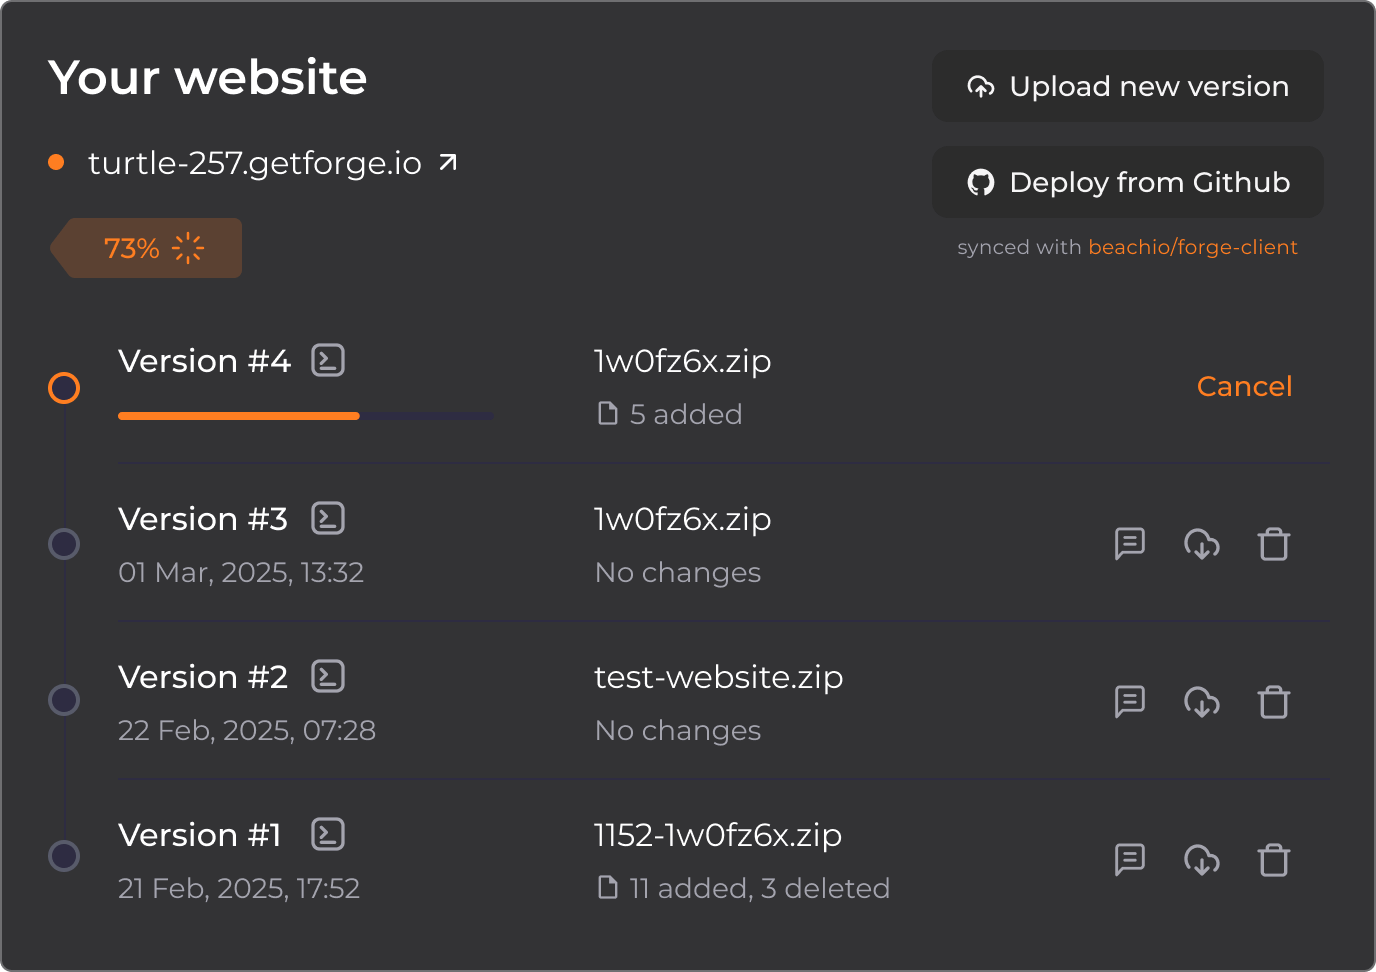Open the comment for Version #1

pyautogui.click(x=1130, y=859)
